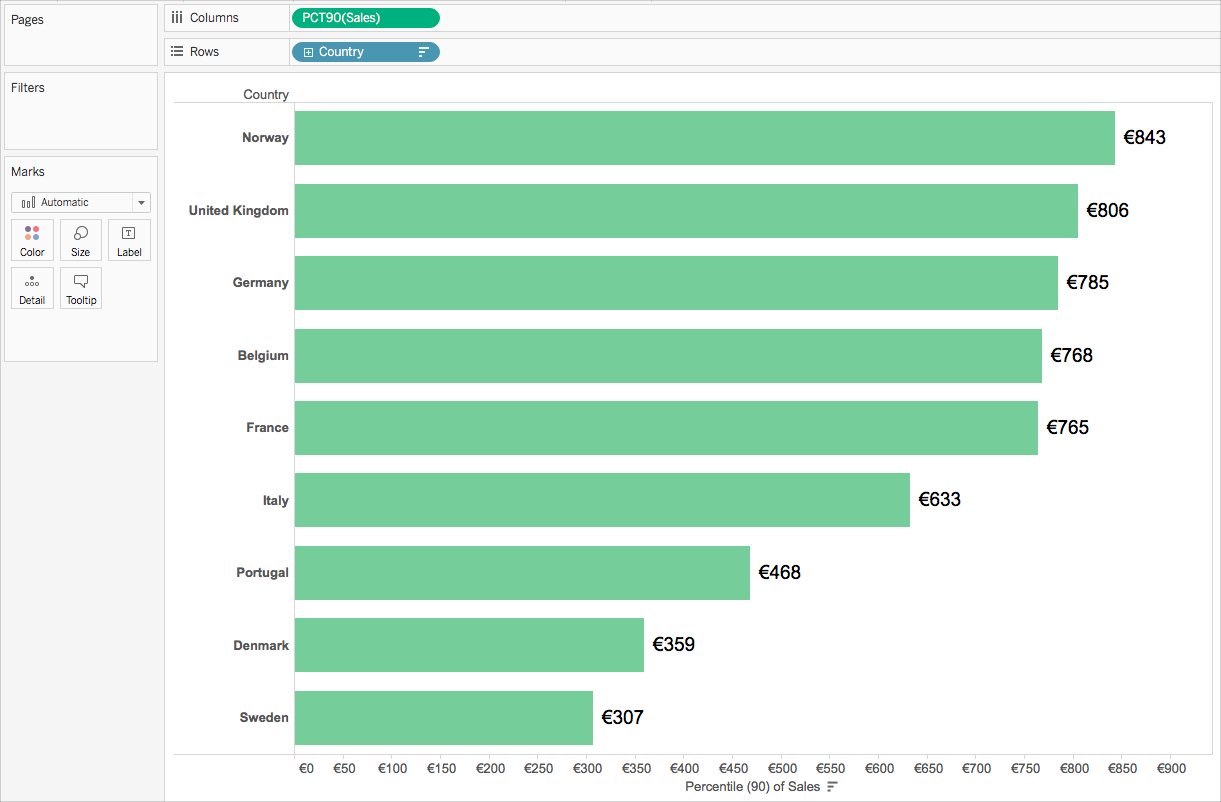Click the Country column header
The image size is (1221, 802).
pyautogui.click(x=266, y=95)
